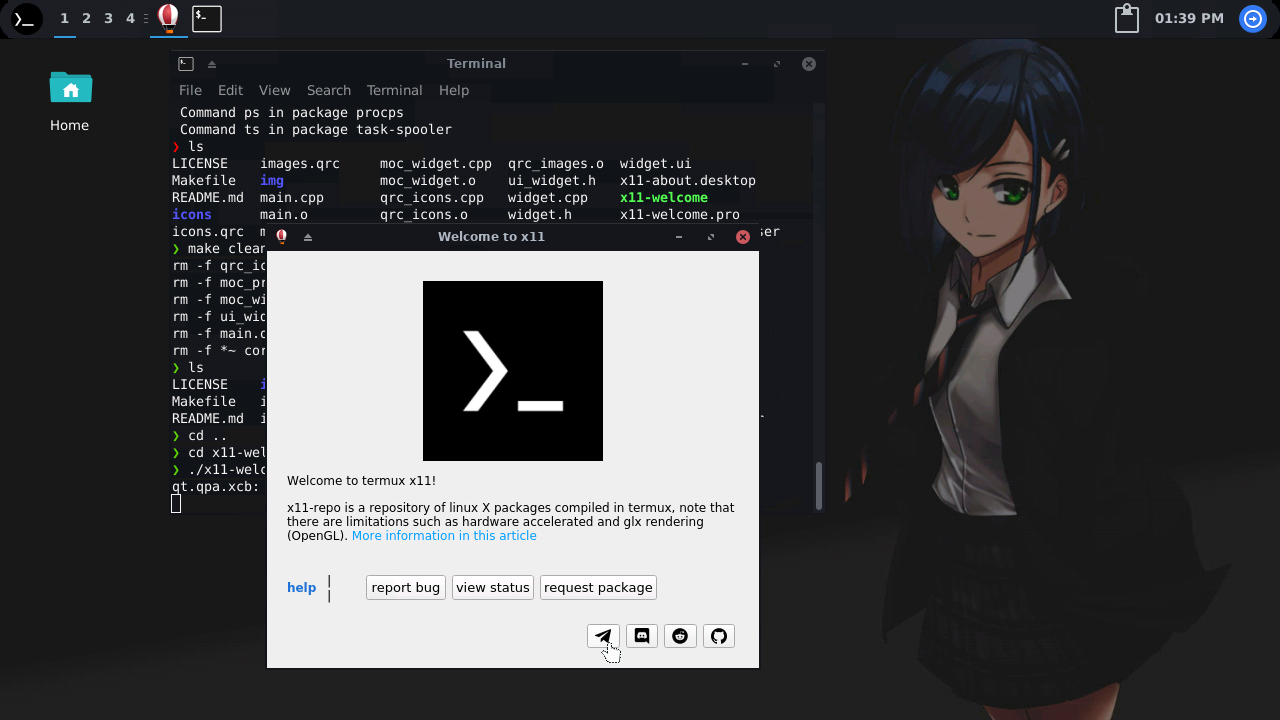Click x11-welcome file in terminal listing
Viewport: 1280px width, 720px height.
[664, 198]
